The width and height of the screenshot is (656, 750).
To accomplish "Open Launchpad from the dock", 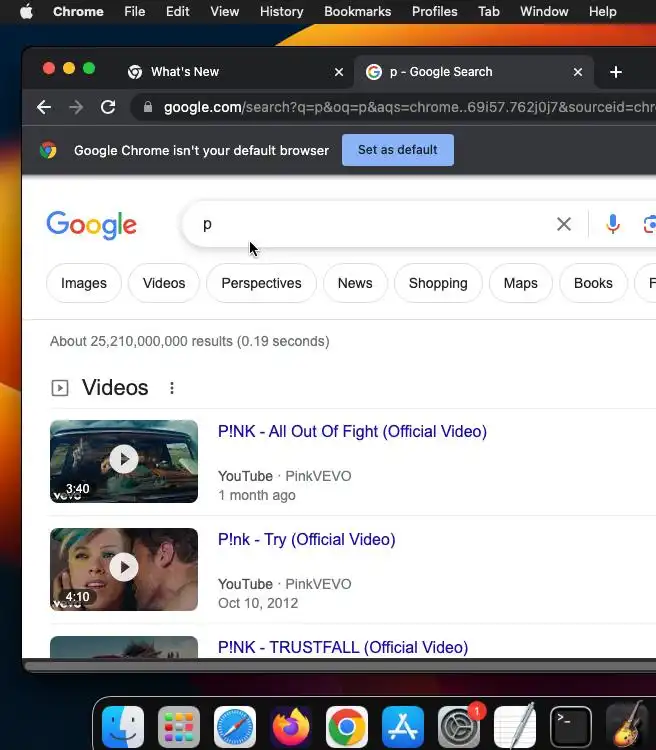I will tap(179, 727).
